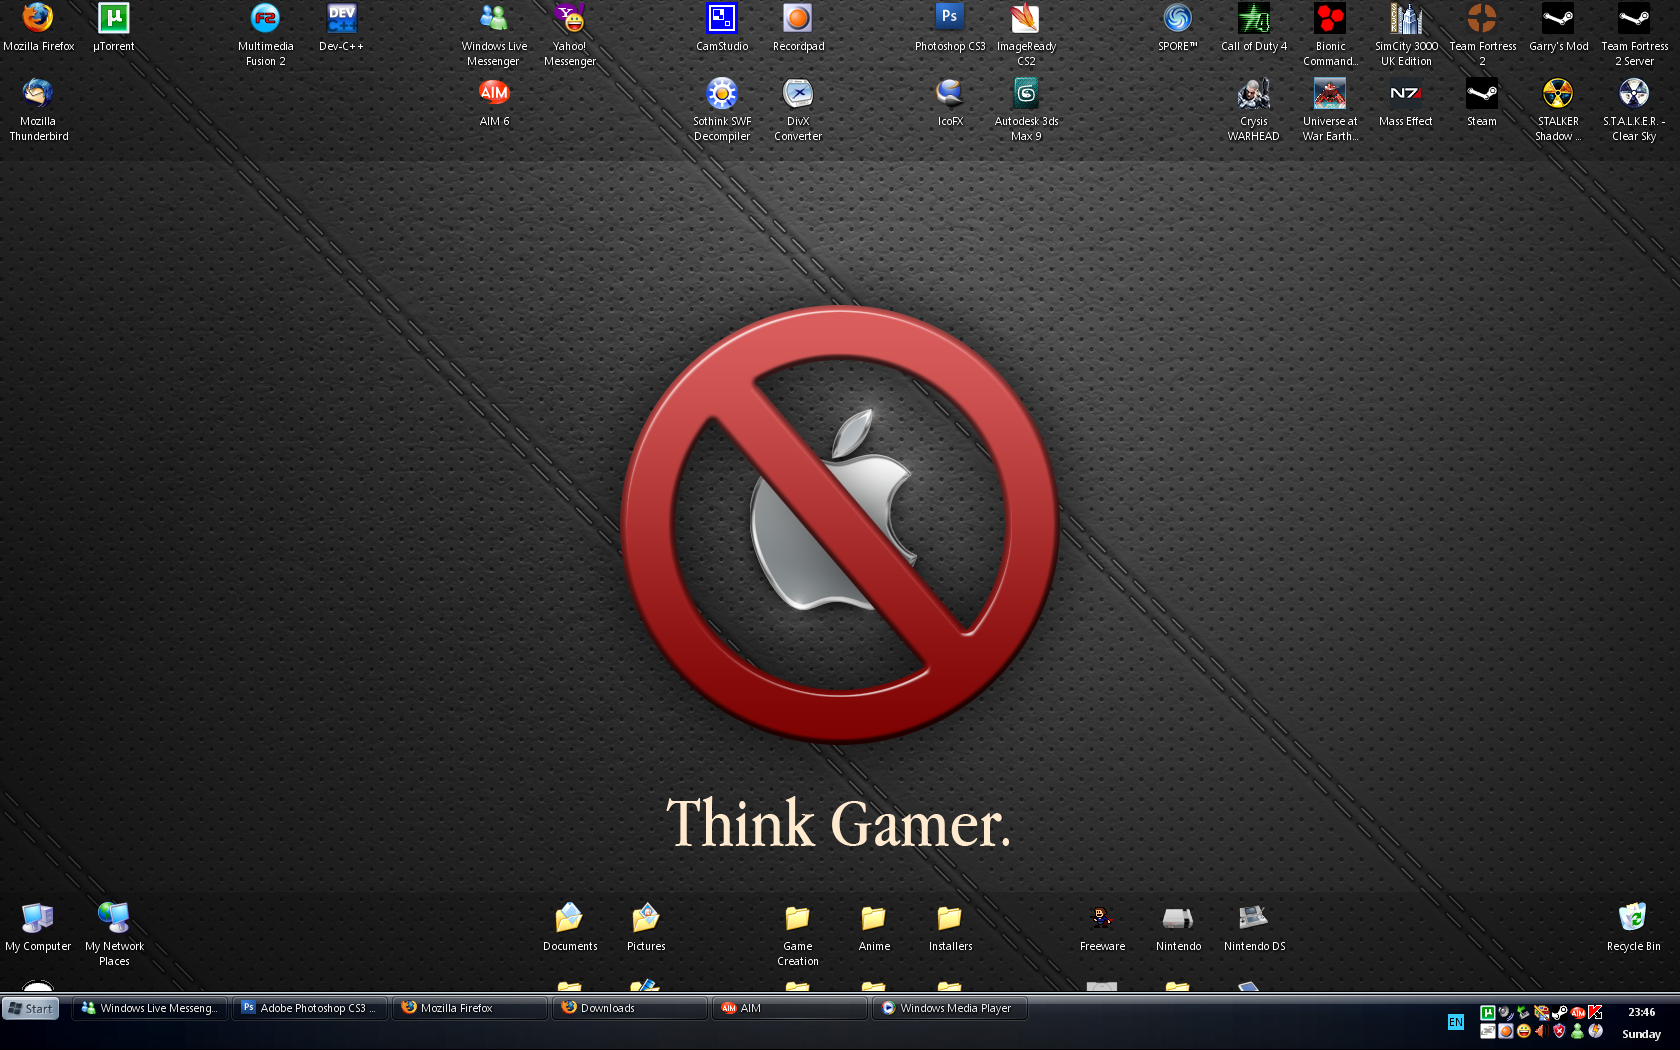Open Multimedia Fusion 2 shortcut
Viewport: 1680px width, 1050px height.
point(266,34)
